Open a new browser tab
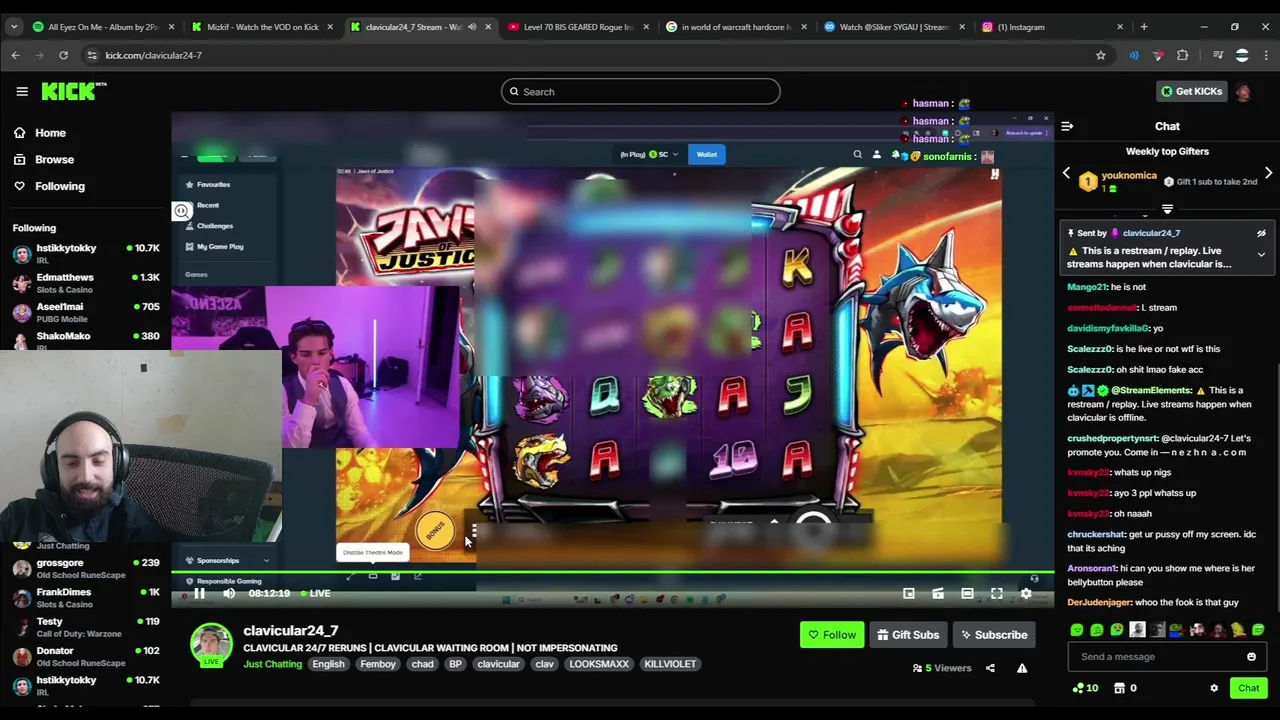 point(1144,27)
